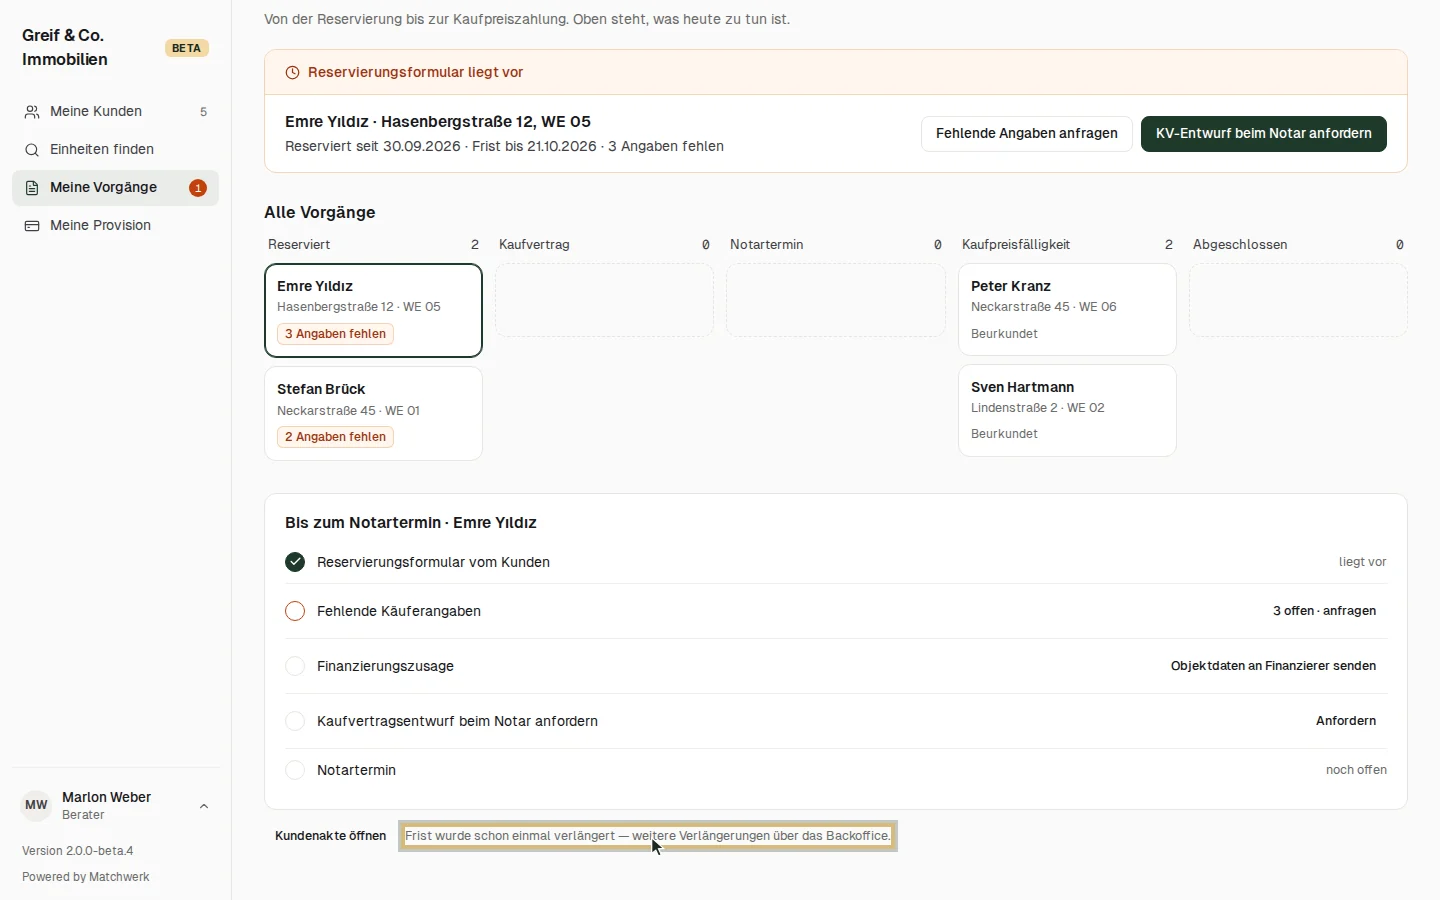The height and width of the screenshot is (900, 1440).
Task: Check the Kaufvertragsentwurf beim Notar anfordern circle
Action: tap(295, 721)
